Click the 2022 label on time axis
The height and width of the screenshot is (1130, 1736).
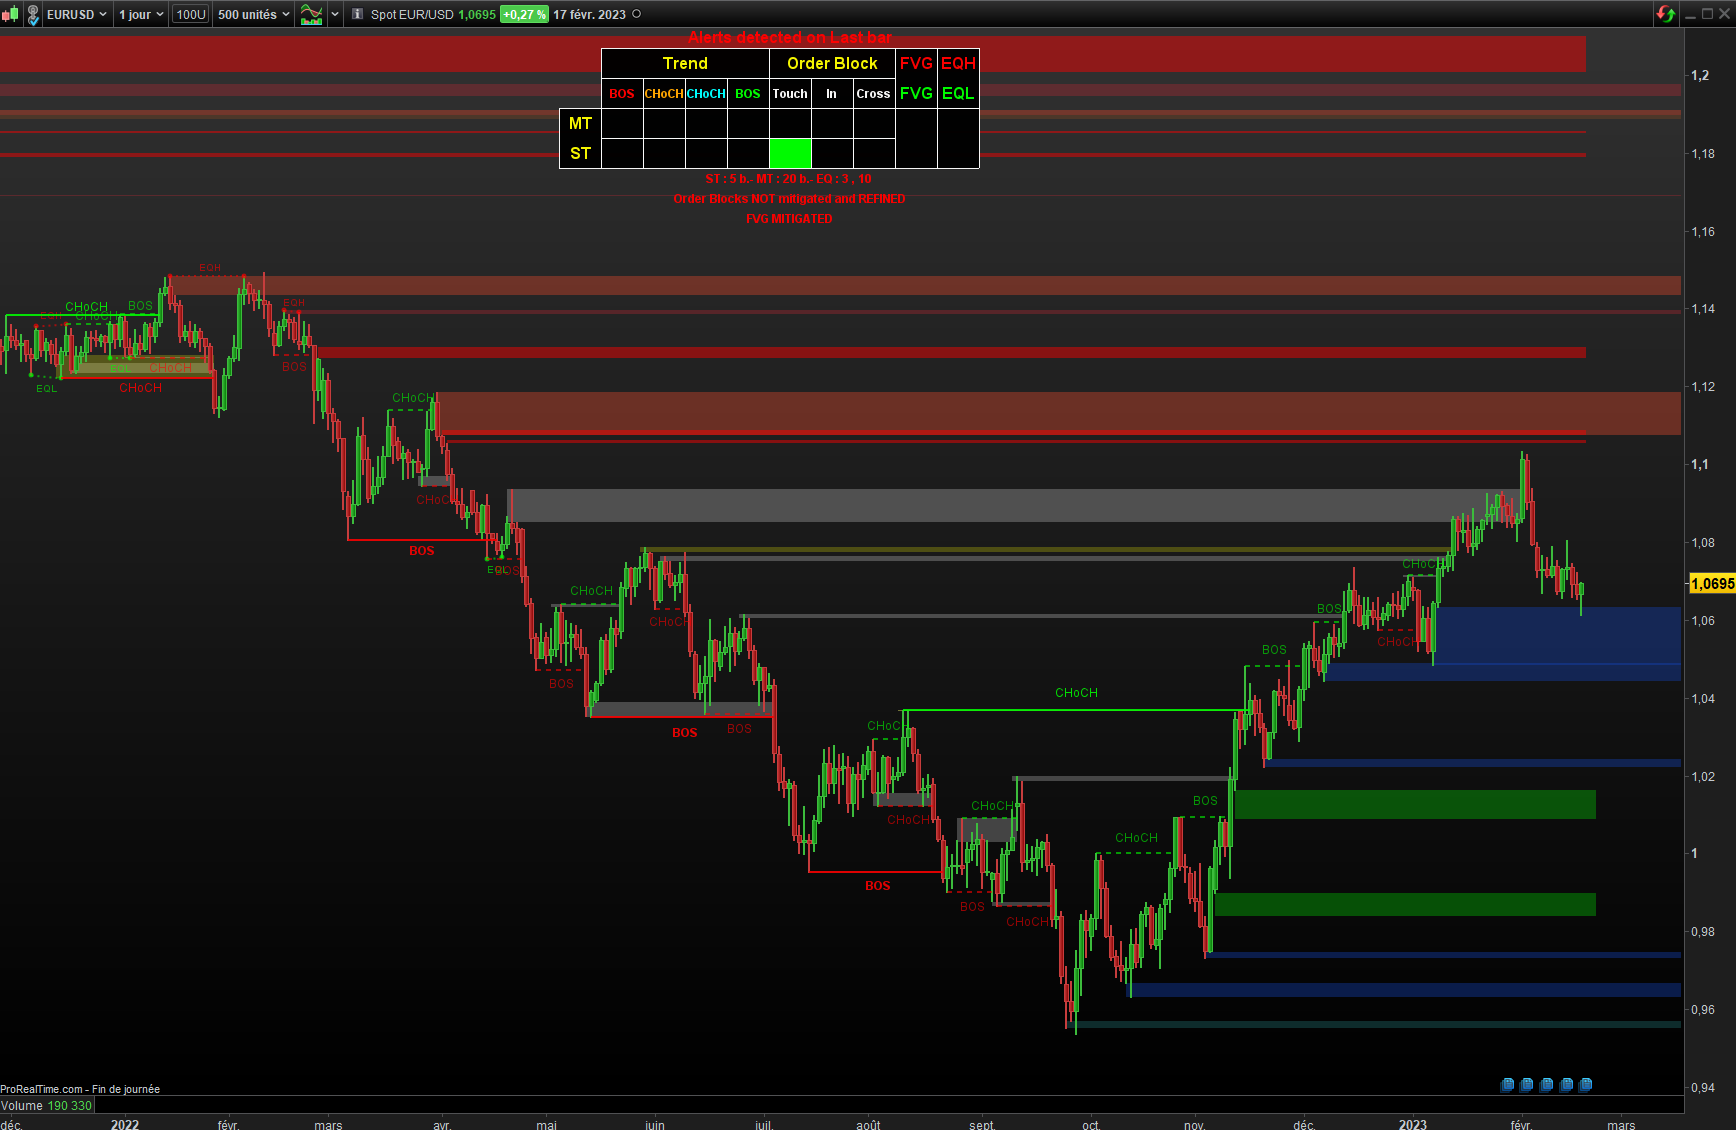coord(125,1124)
